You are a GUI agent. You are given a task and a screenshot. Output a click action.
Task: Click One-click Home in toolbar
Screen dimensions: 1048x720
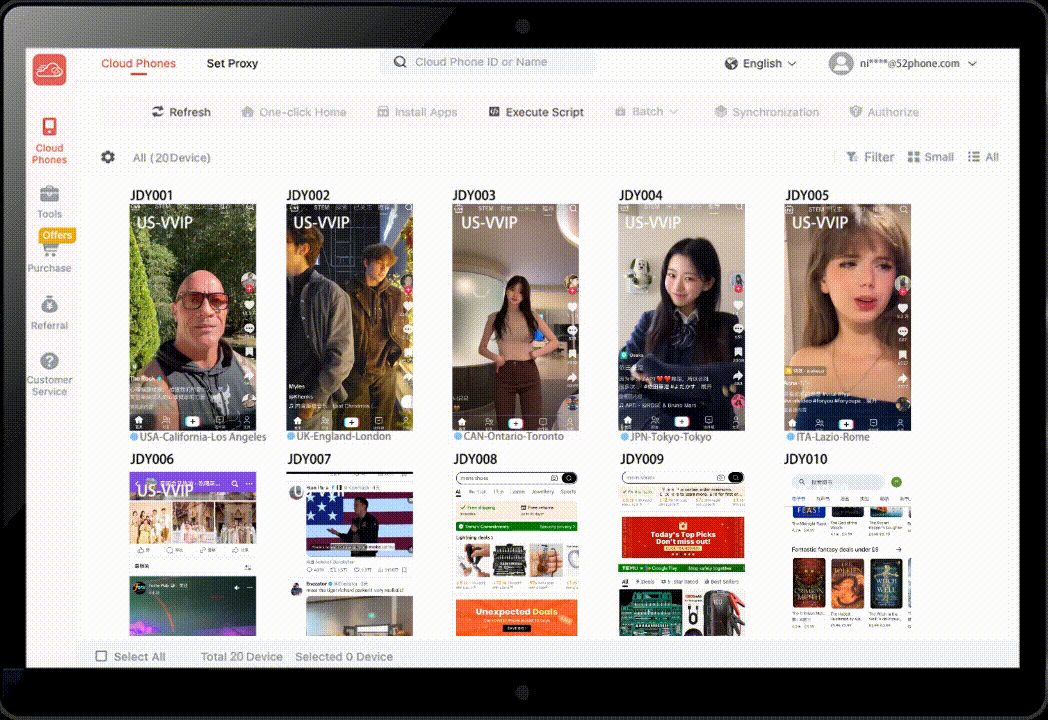(293, 112)
